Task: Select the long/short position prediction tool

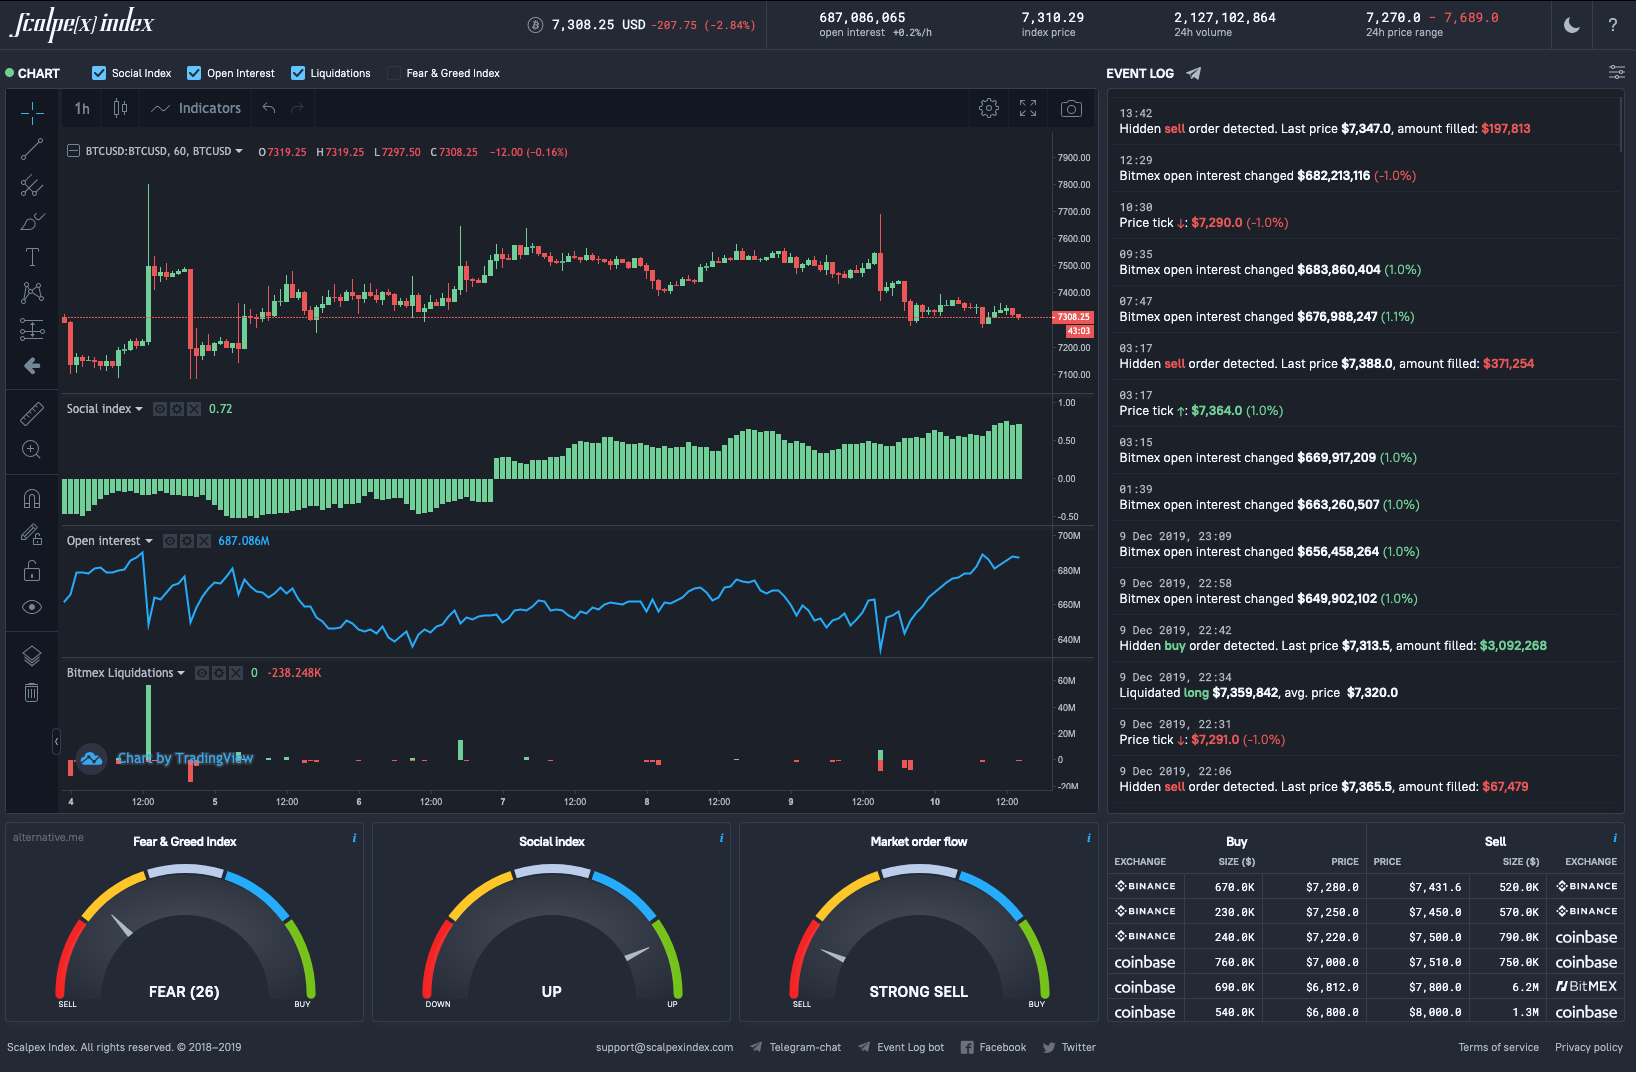Action: pos(32,329)
